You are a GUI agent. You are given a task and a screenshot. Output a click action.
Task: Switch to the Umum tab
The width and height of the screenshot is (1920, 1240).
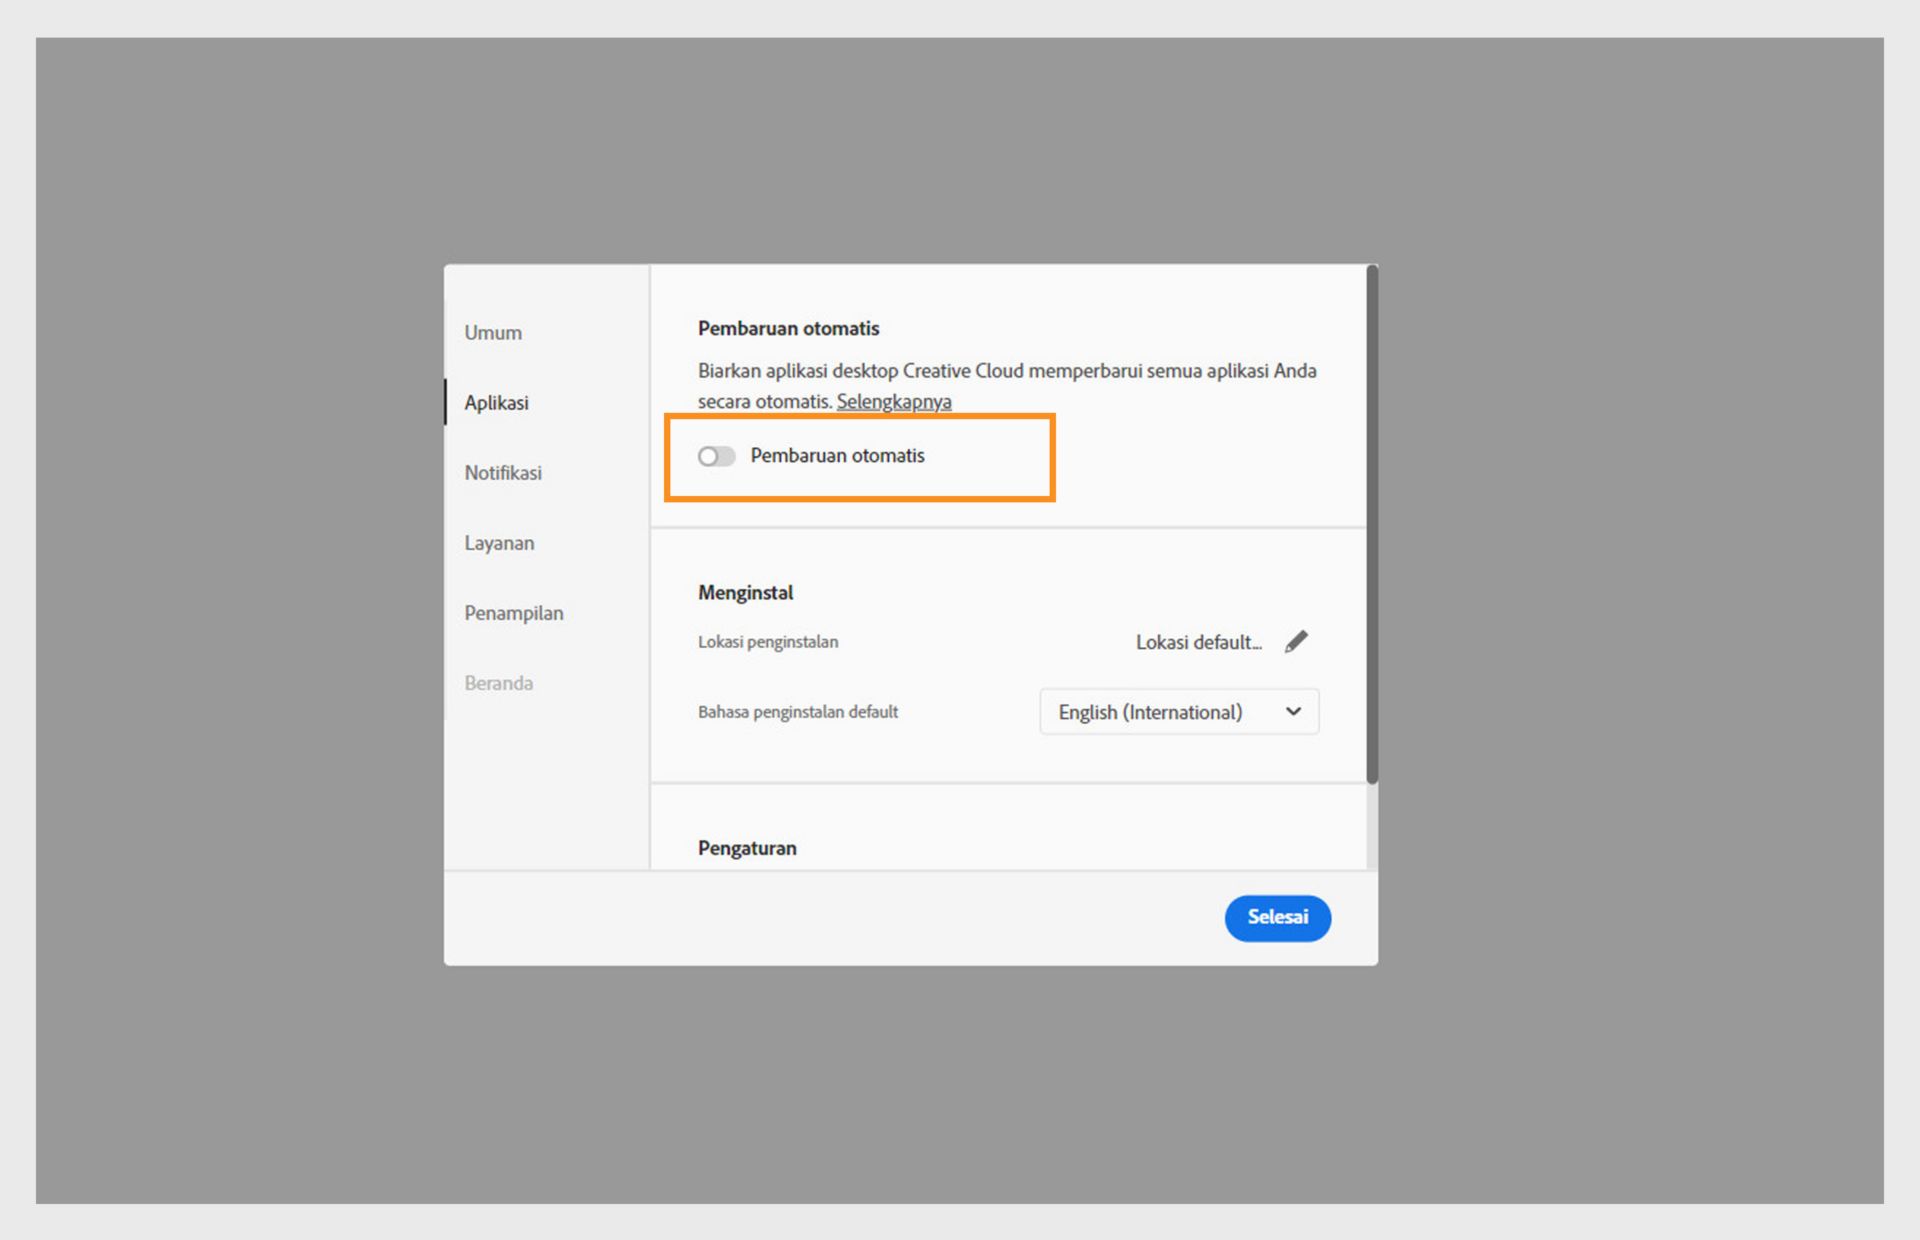click(x=493, y=333)
